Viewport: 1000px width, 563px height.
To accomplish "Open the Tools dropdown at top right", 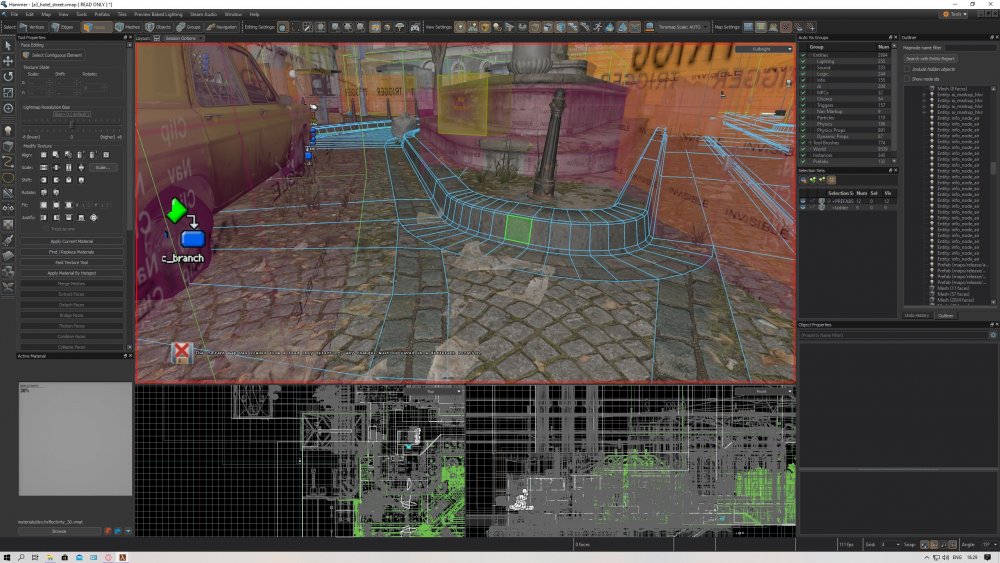I will [955, 14].
